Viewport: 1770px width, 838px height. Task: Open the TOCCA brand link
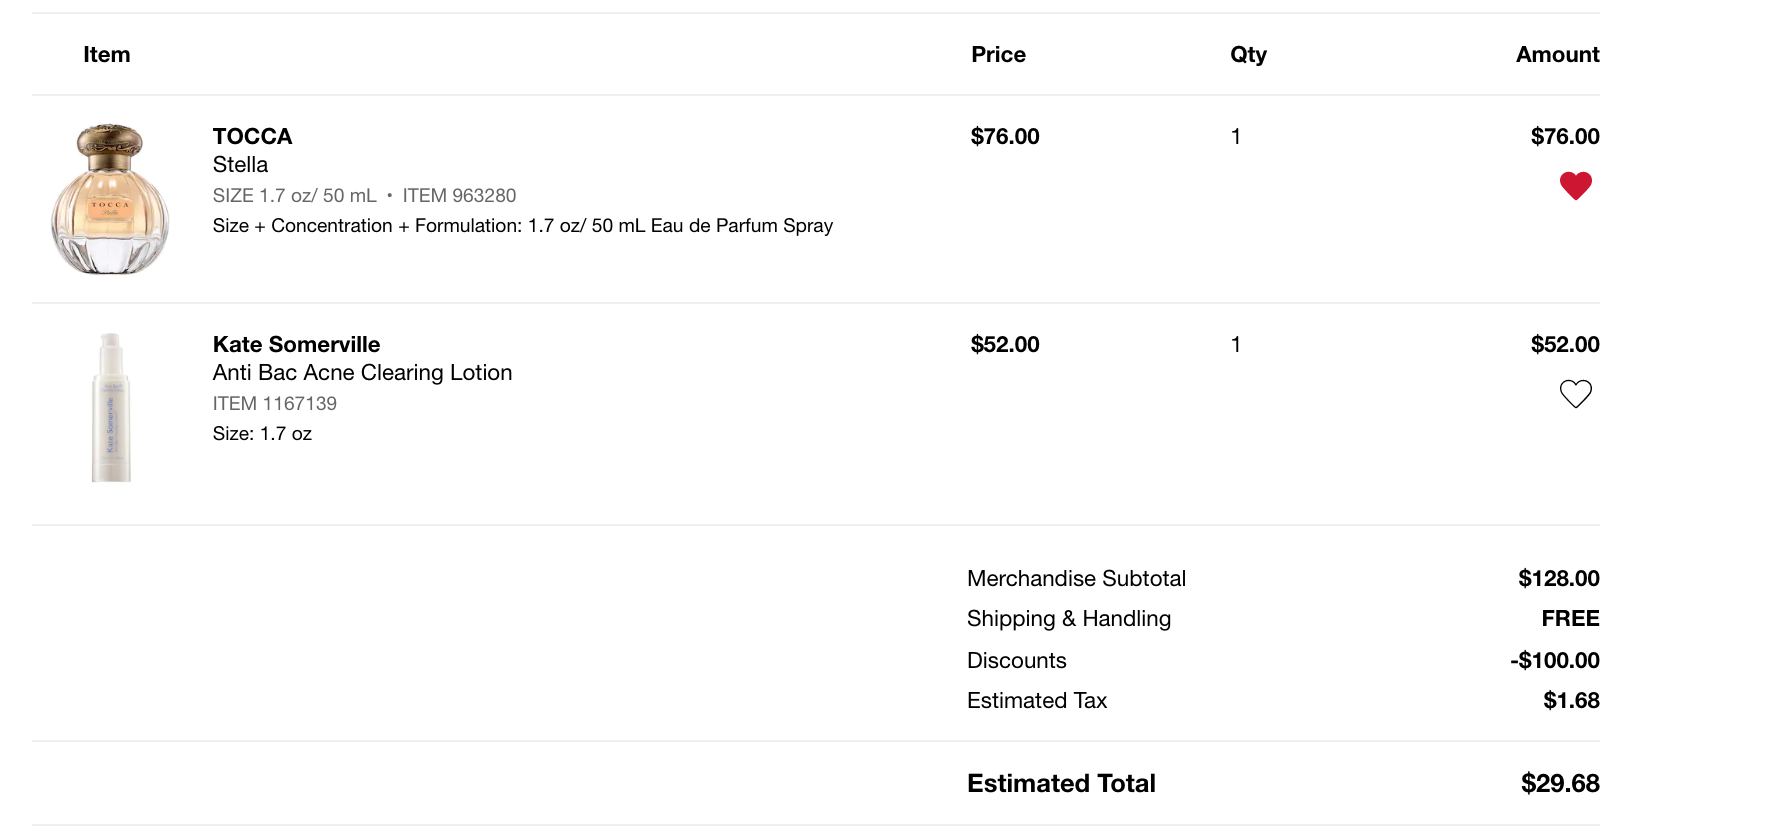coord(252,136)
